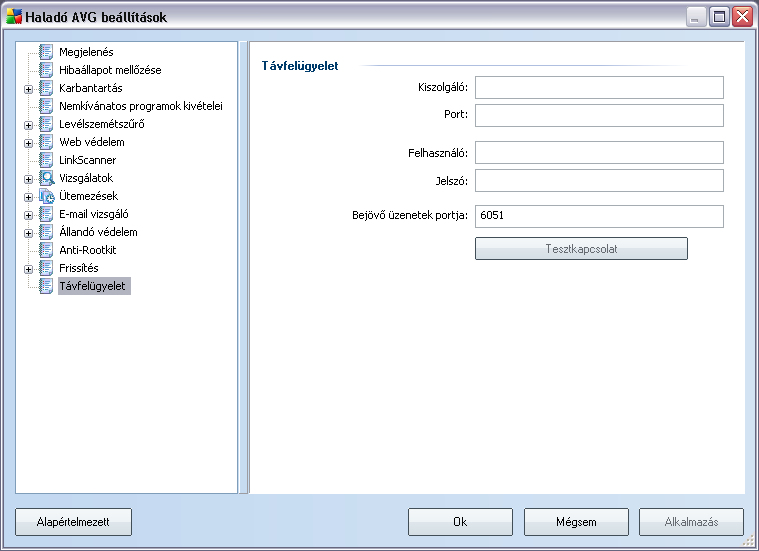
Task: Click the Levélszemétszűrő page icon
Action: click(46, 124)
